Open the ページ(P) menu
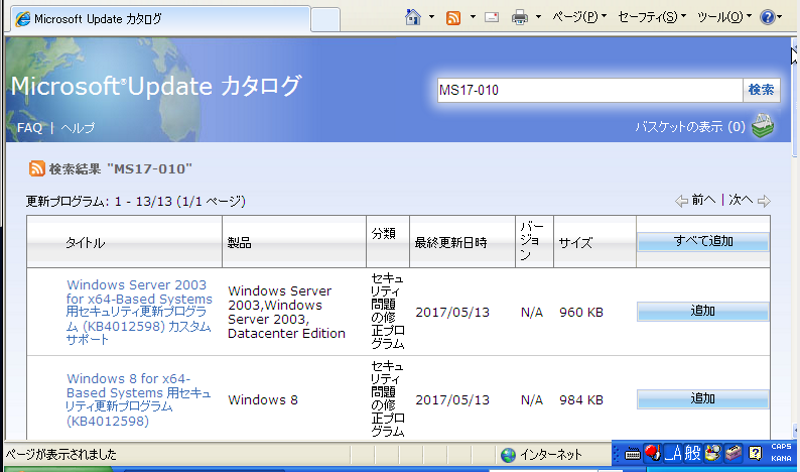Image resolution: width=800 pixels, height=472 pixels. [x=579, y=17]
